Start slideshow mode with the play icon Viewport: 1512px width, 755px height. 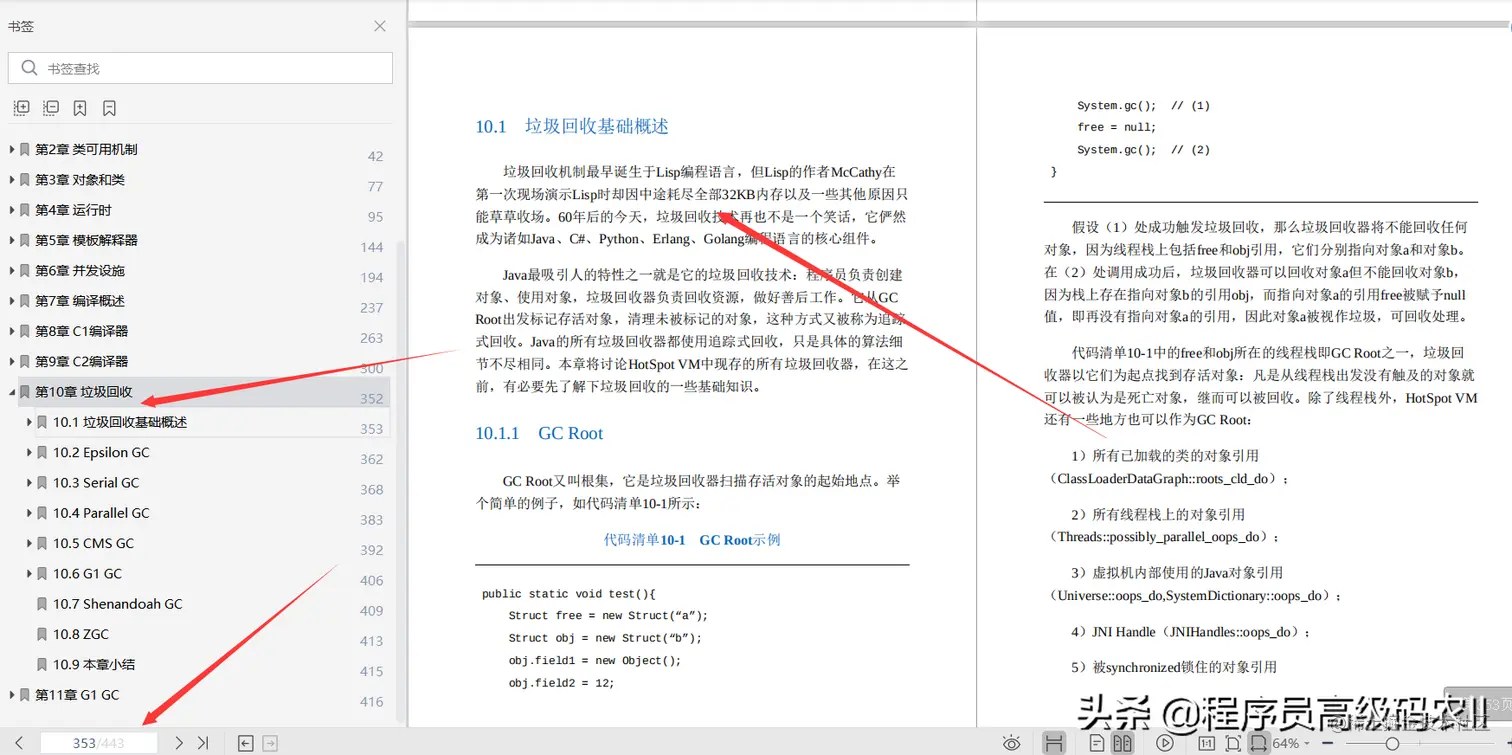[1165, 744]
